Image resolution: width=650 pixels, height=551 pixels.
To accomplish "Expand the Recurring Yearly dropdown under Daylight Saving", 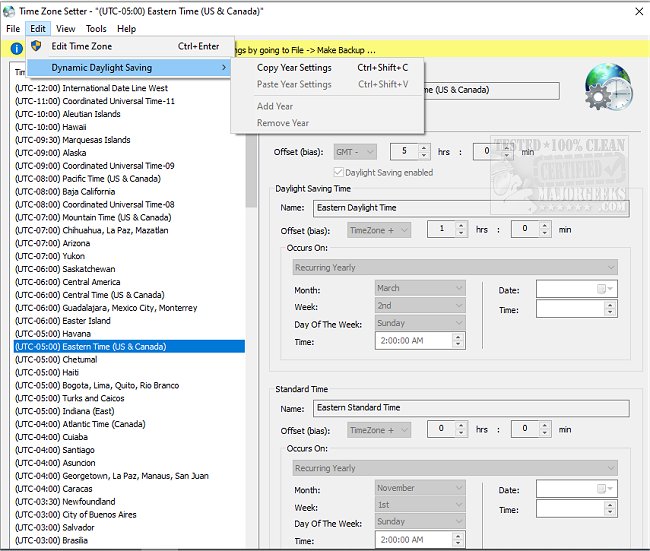I will [x=455, y=268].
